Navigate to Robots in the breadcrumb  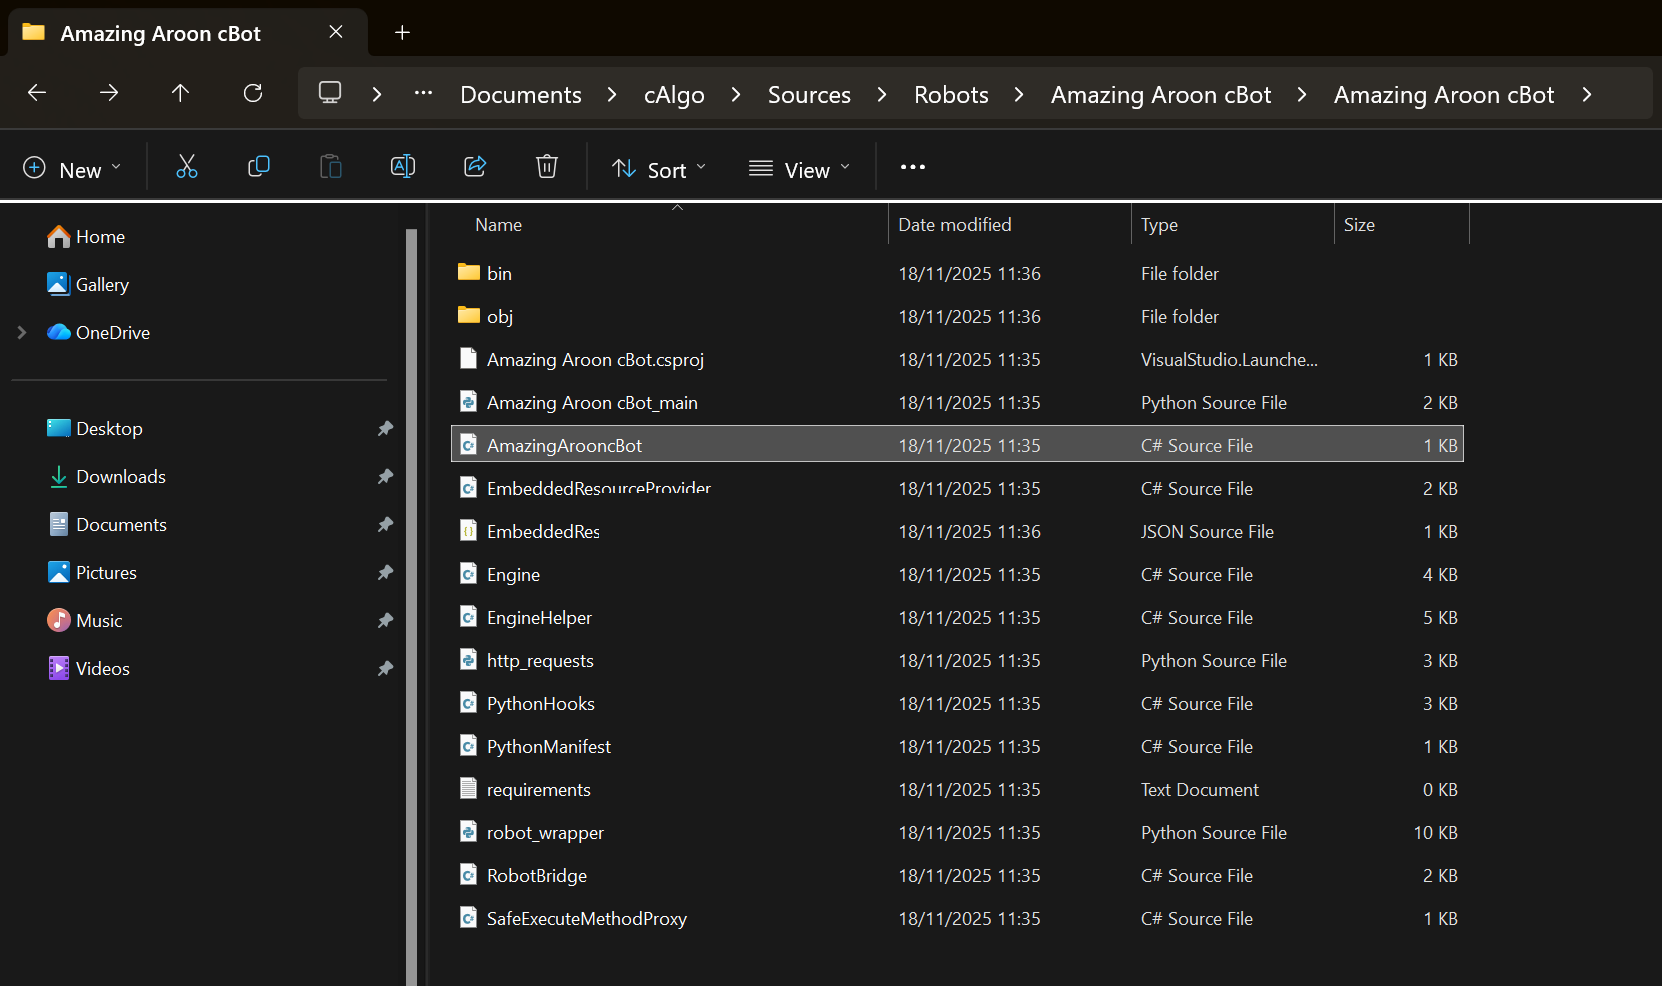pos(951,95)
